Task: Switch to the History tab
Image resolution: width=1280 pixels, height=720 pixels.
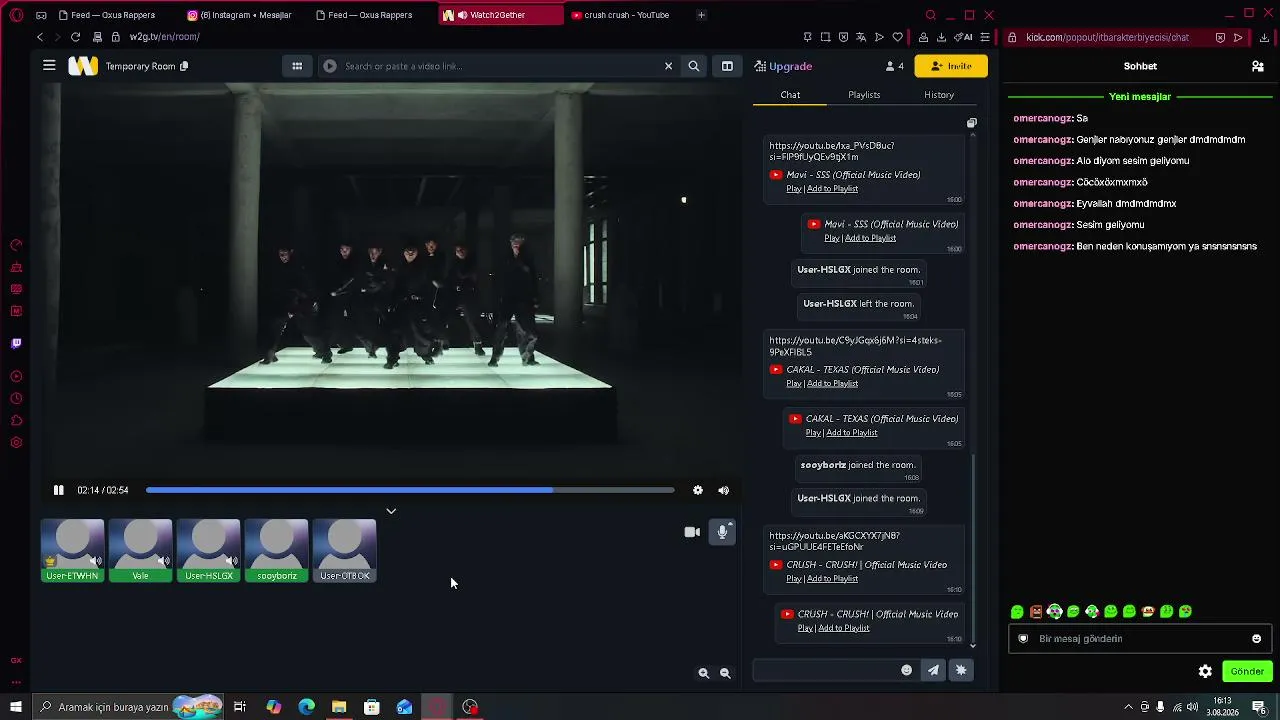Action: (x=939, y=95)
